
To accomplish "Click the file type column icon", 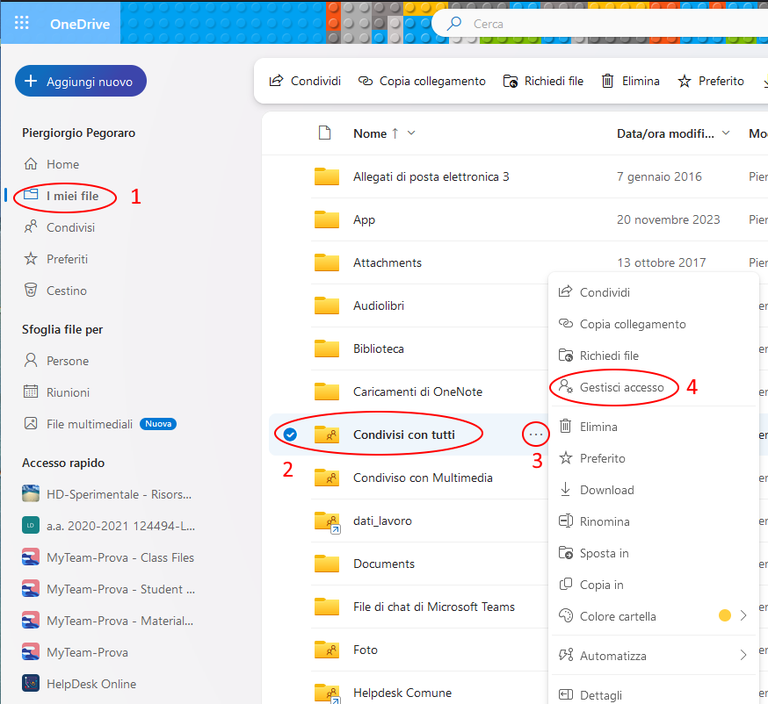I will [325, 133].
